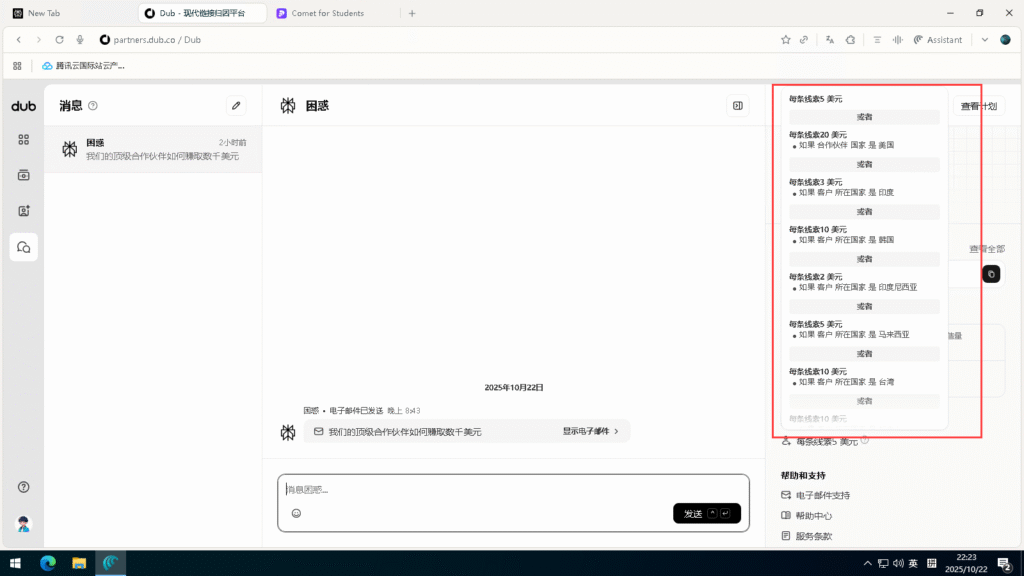Open the payouts icon in left sidebar
This screenshot has height=576, width=1024.
tap(24, 175)
